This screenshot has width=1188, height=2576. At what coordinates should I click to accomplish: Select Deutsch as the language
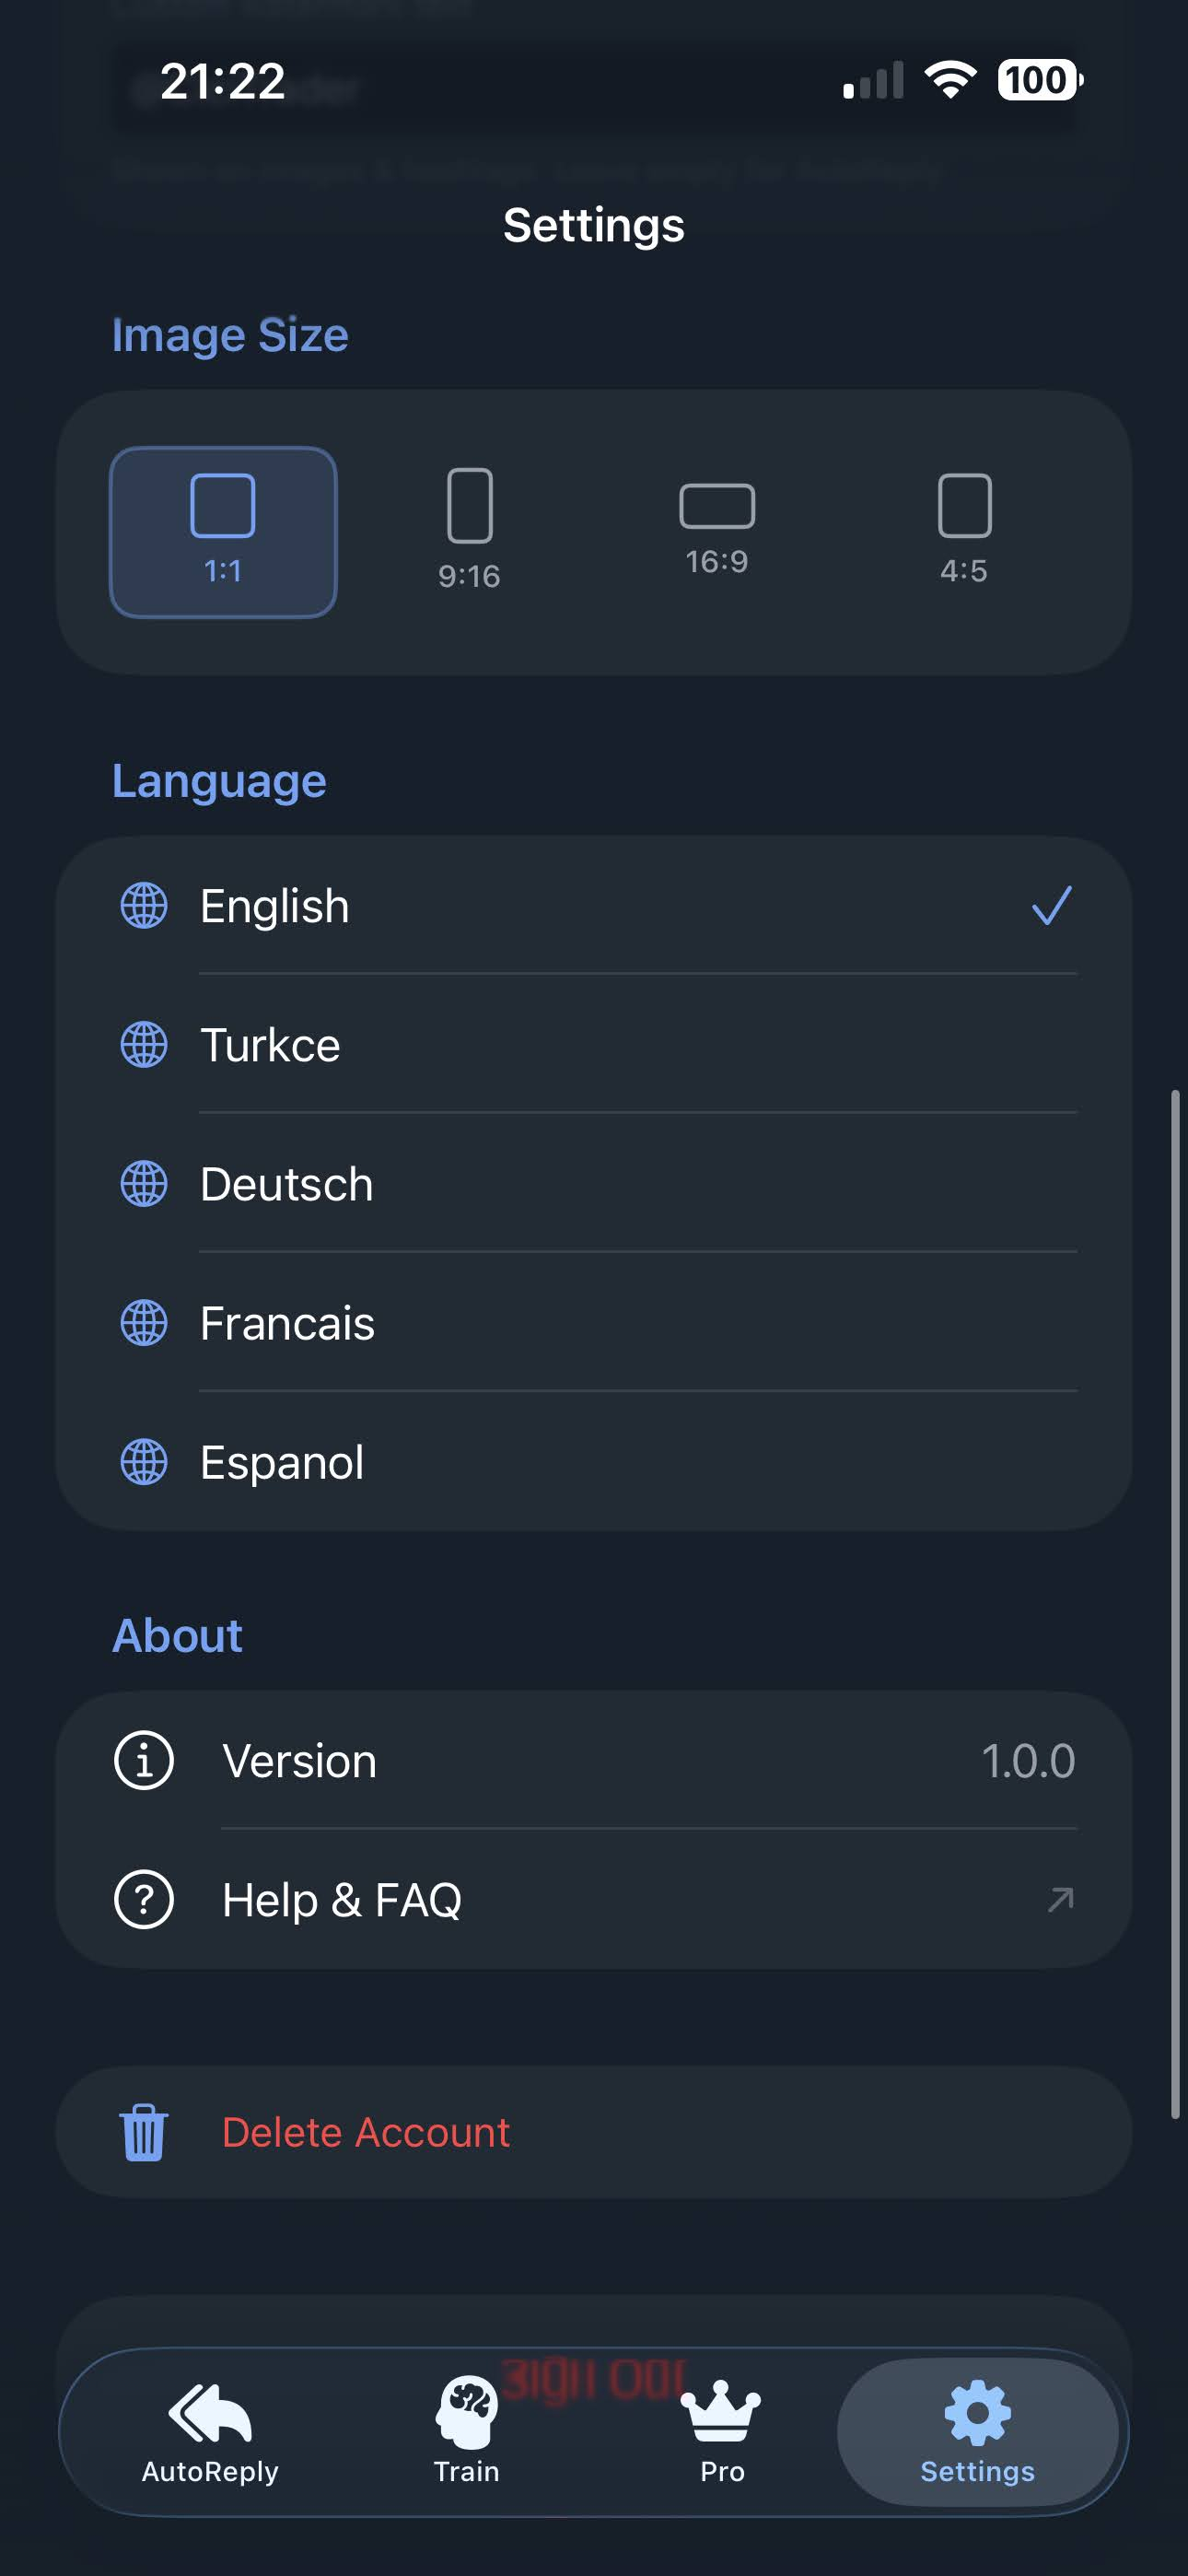pyautogui.click(x=286, y=1184)
